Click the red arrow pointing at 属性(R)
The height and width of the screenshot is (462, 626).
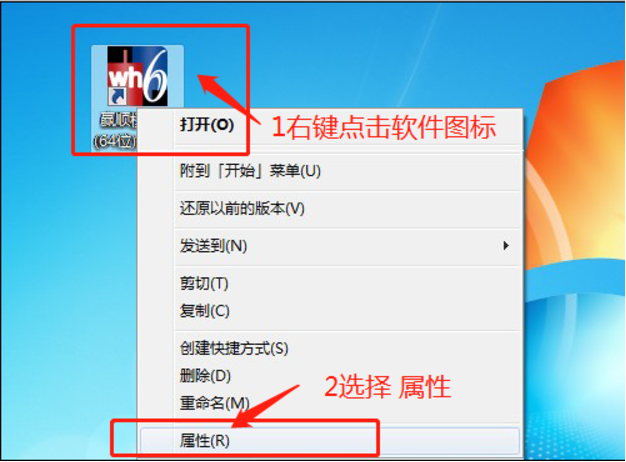pos(266,406)
